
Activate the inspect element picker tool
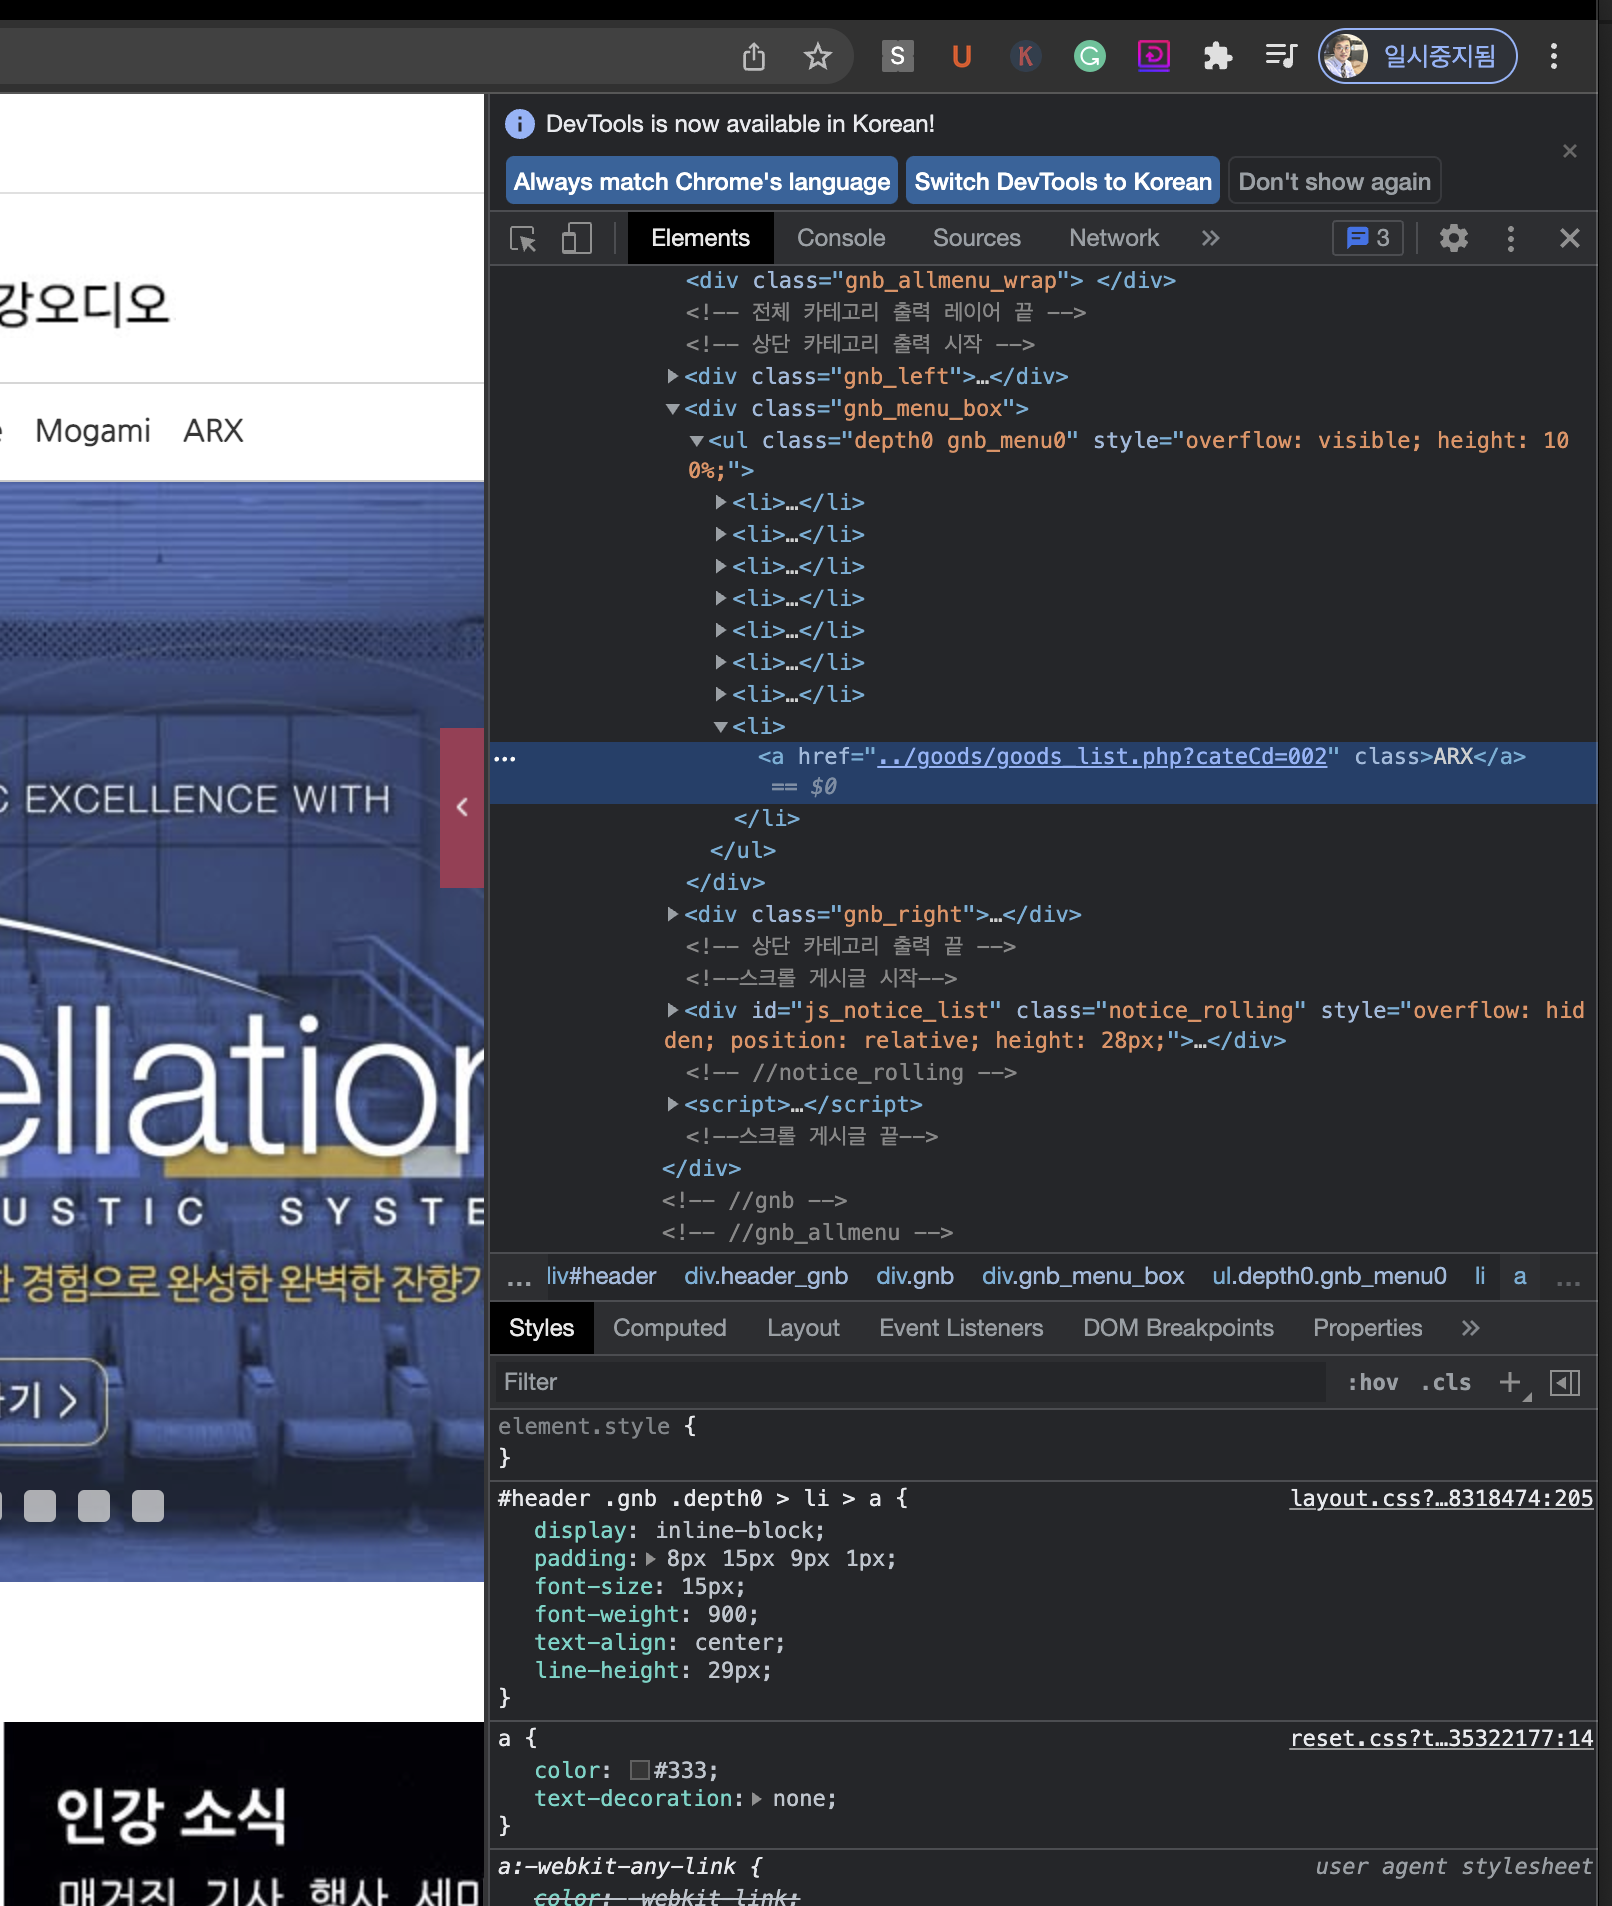point(523,238)
